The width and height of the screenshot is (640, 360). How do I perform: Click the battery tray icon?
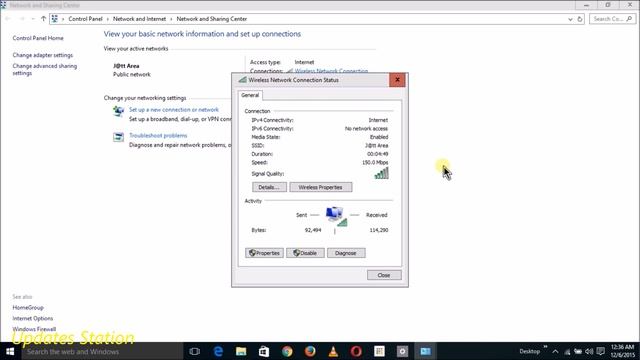click(x=578, y=351)
